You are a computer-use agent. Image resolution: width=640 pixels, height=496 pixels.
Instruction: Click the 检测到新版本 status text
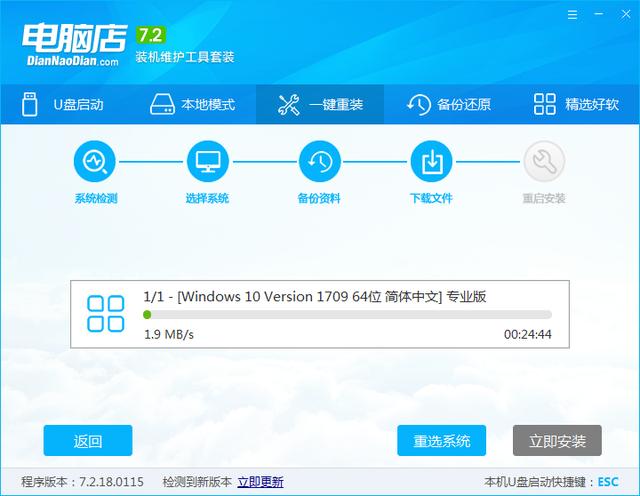click(x=197, y=482)
